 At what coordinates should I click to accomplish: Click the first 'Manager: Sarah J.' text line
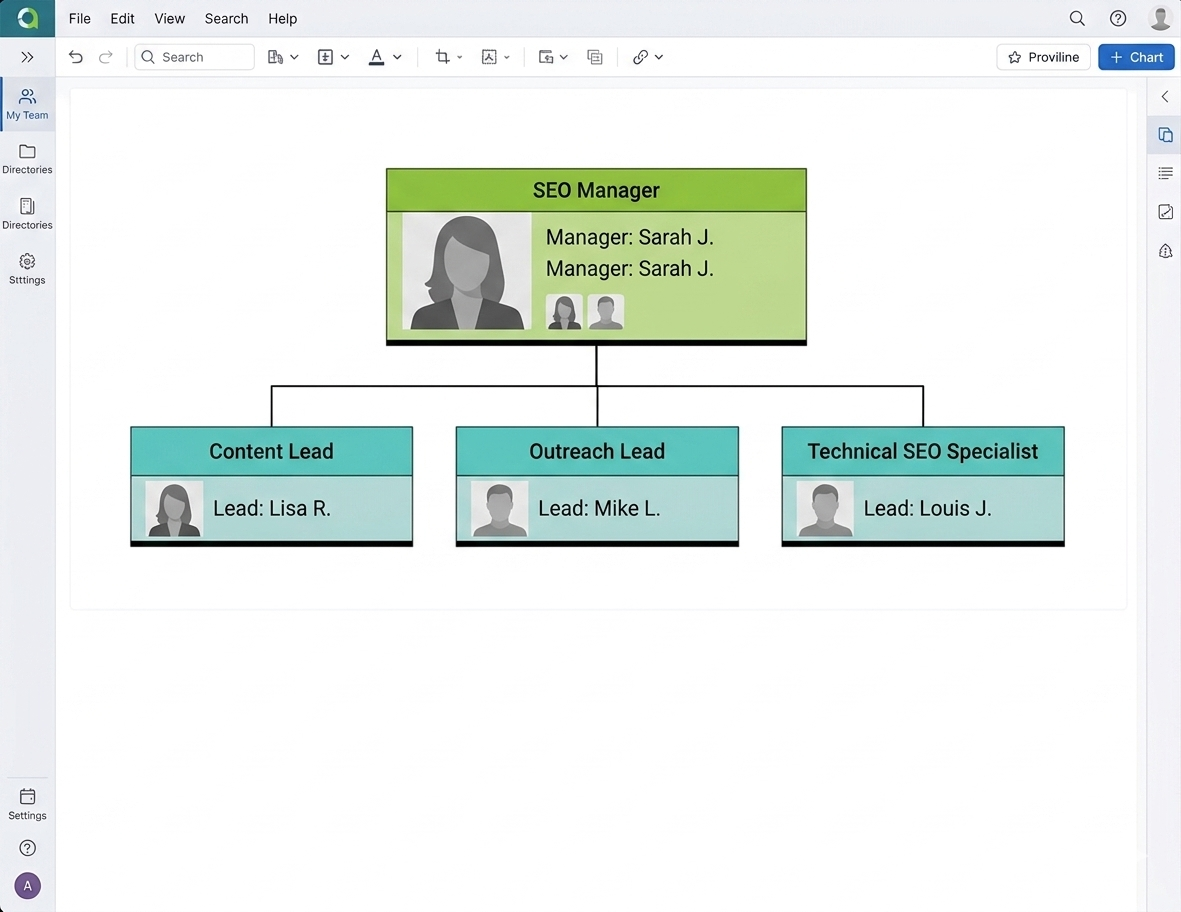click(630, 237)
